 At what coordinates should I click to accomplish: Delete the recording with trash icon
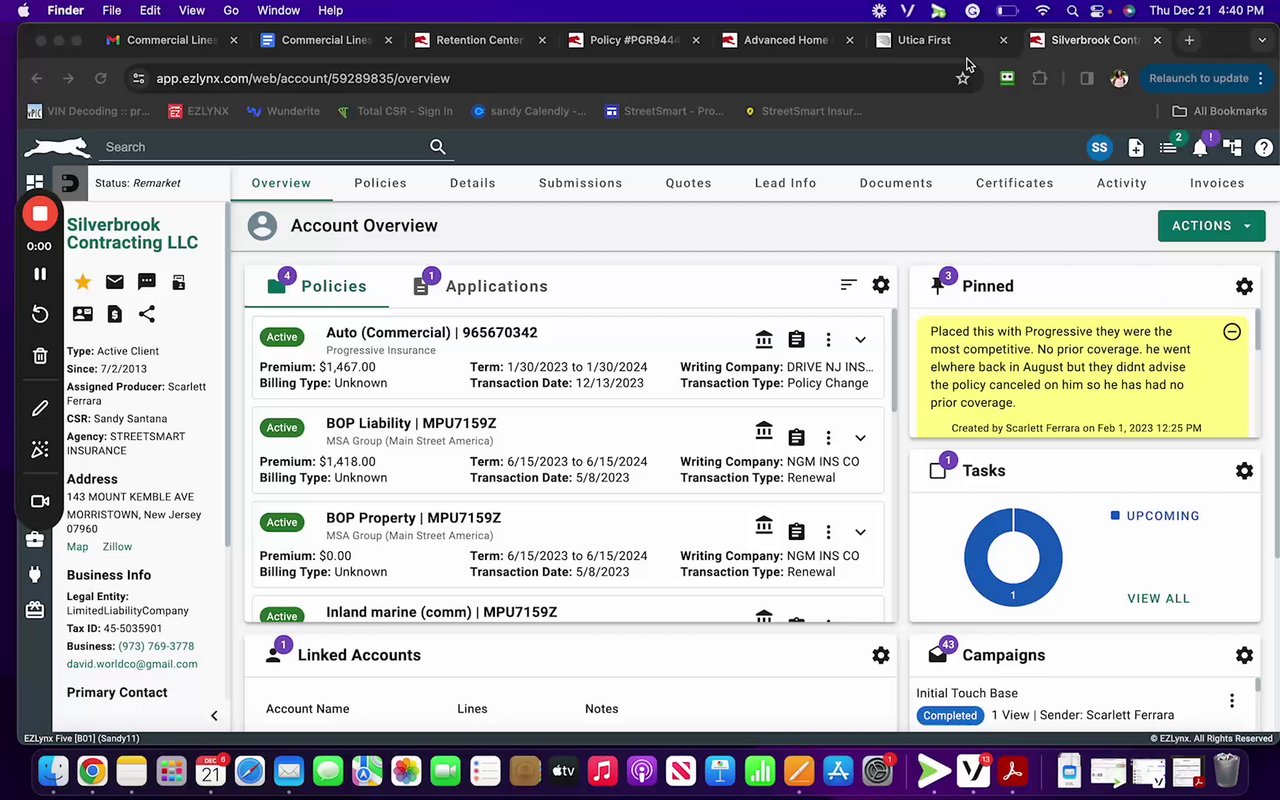tap(40, 355)
